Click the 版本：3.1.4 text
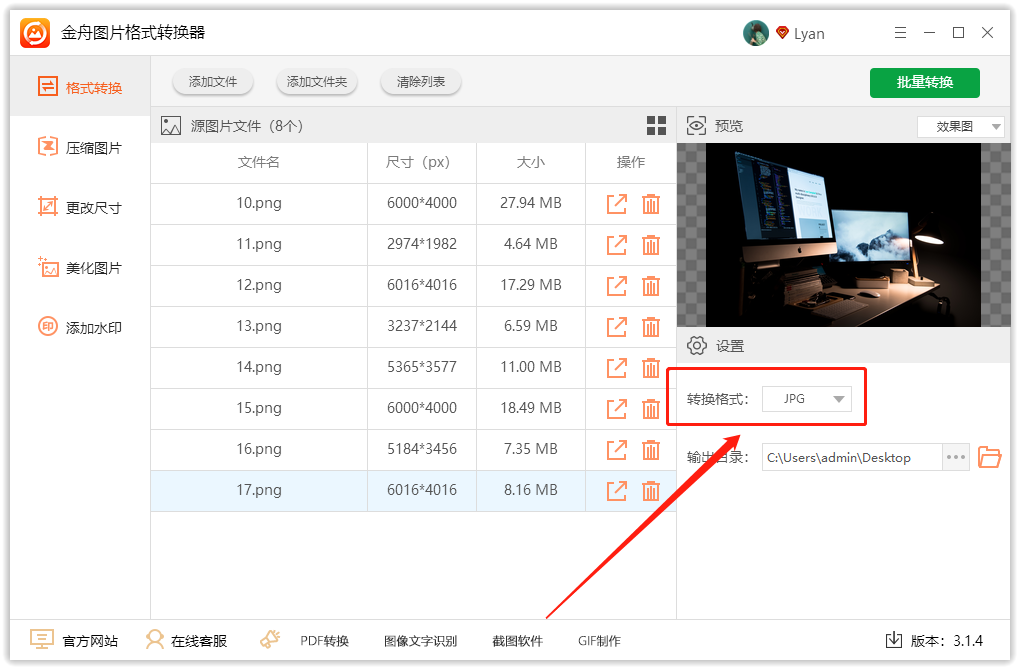The height and width of the screenshot is (670, 1020). pyautogui.click(x=946, y=641)
